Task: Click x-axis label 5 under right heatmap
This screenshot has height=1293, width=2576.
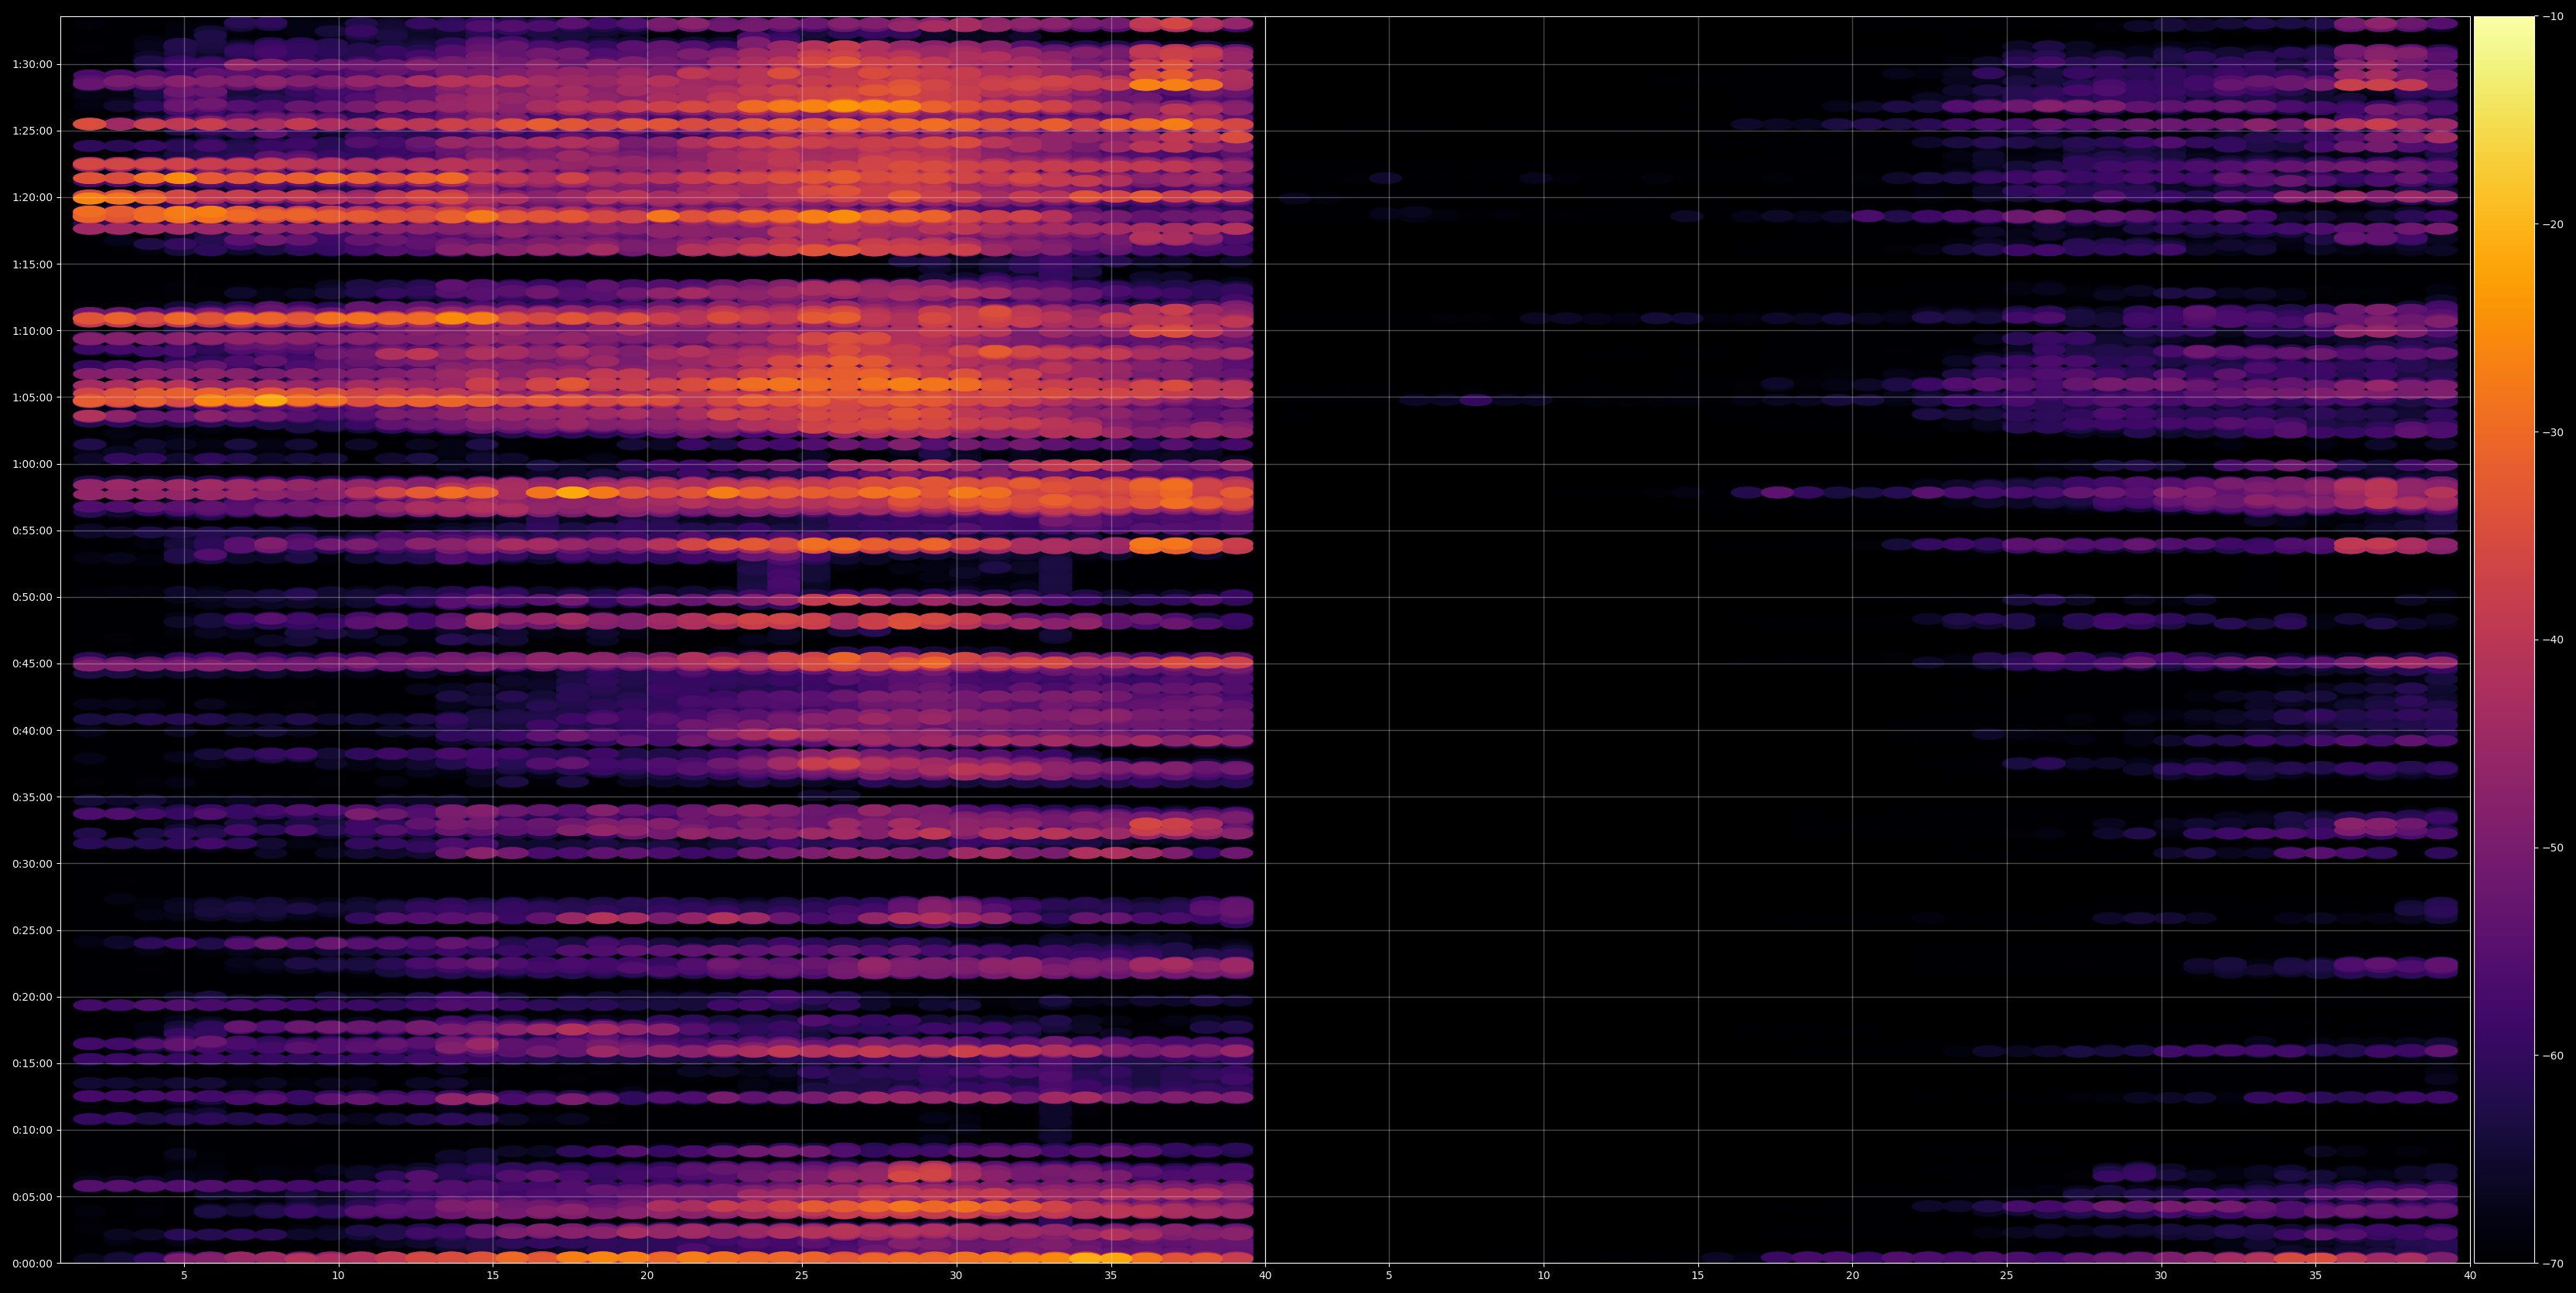Action: point(1389,1276)
